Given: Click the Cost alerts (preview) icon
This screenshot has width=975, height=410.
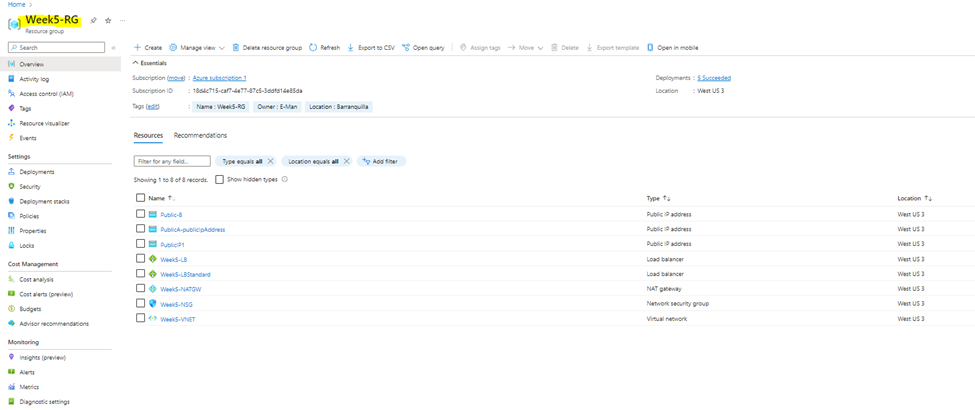Looking at the screenshot, I should (x=11, y=294).
